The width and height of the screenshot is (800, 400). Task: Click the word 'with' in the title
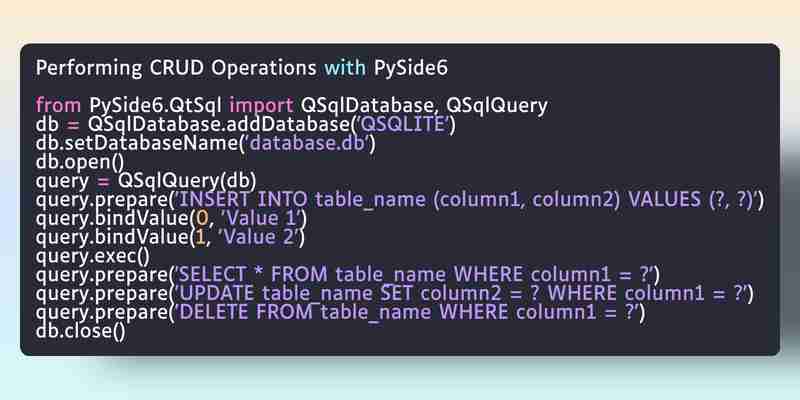click(x=345, y=68)
